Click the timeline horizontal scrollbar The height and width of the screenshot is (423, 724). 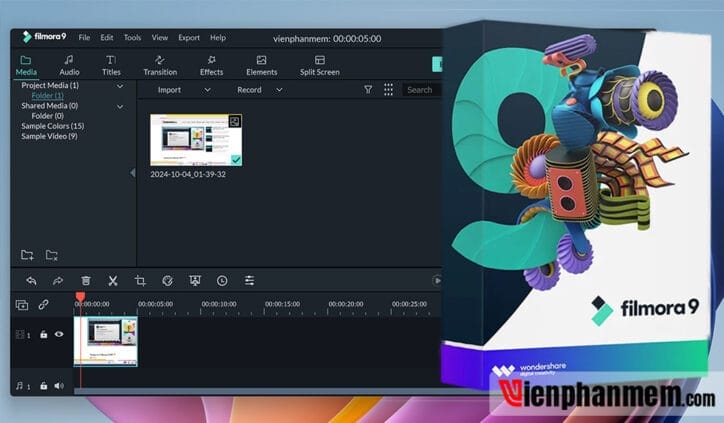pos(257,392)
